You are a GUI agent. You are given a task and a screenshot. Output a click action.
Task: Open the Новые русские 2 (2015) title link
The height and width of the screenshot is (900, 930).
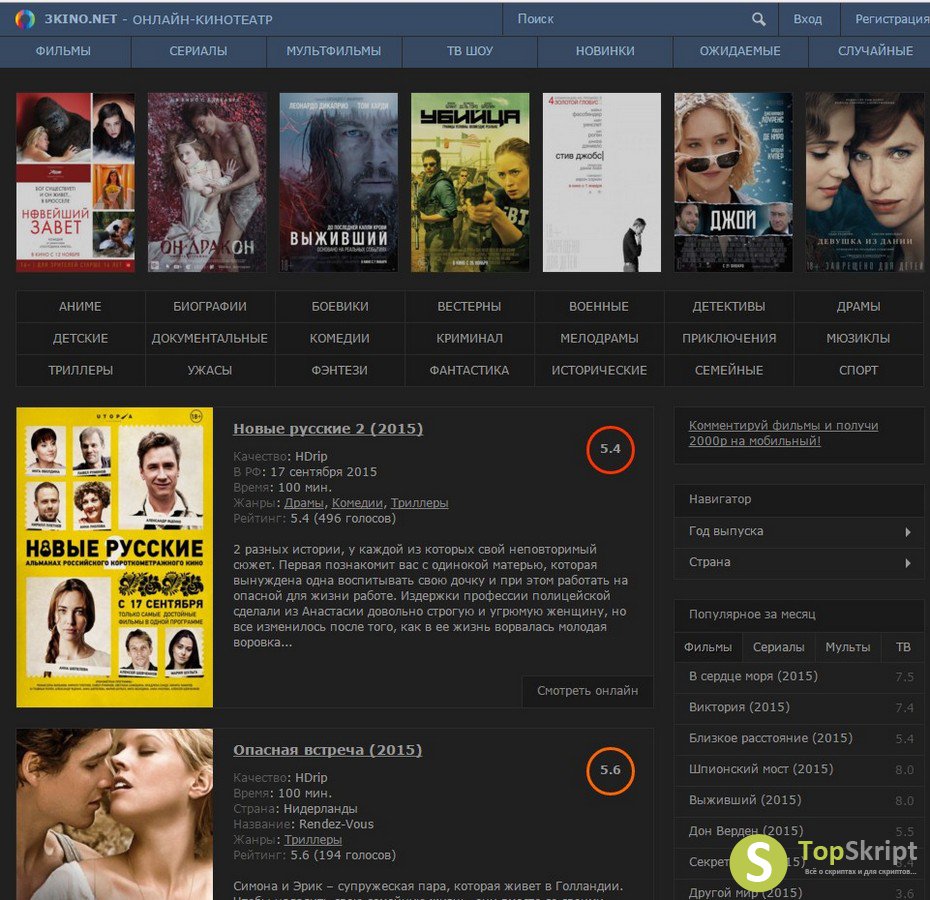point(328,429)
